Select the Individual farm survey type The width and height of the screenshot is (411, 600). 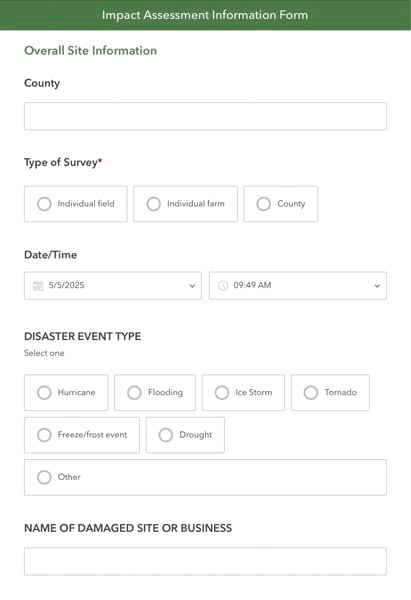coord(185,204)
